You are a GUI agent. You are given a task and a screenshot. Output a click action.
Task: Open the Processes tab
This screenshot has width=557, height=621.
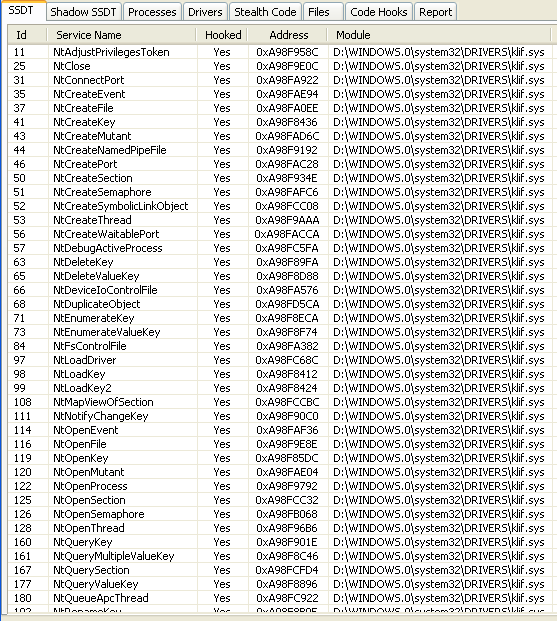[x=152, y=12]
